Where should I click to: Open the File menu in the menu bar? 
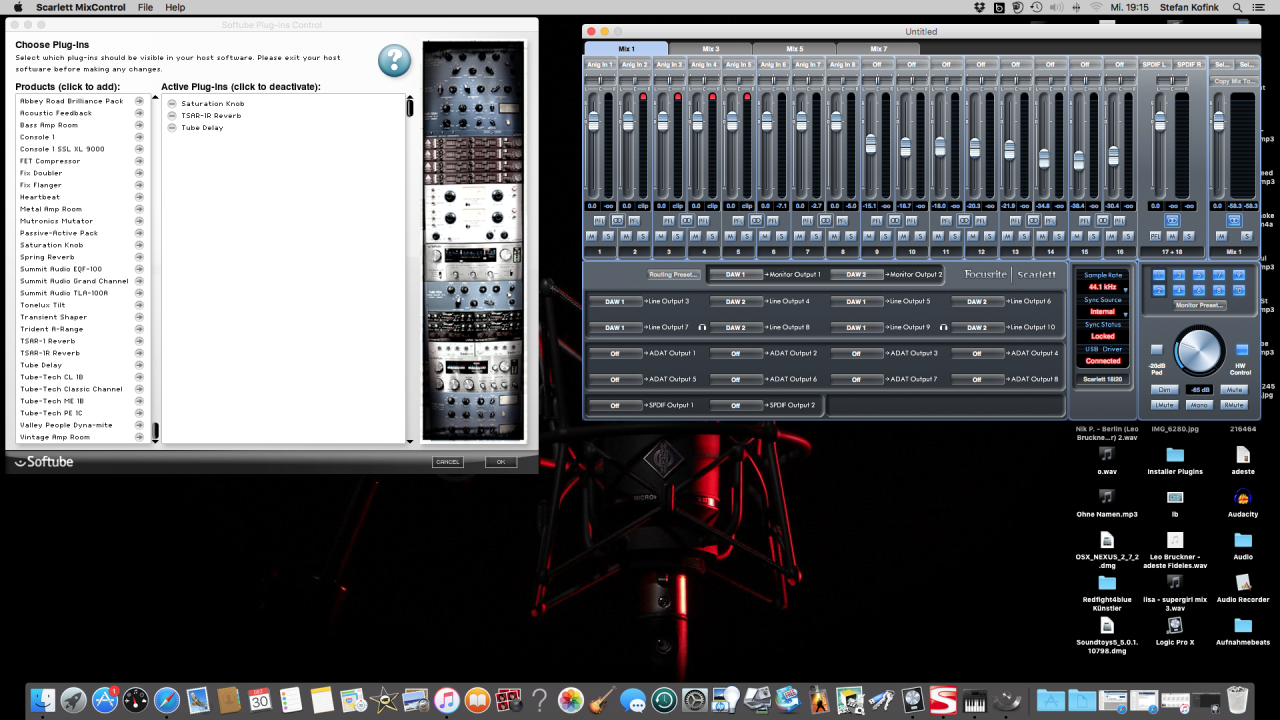click(x=145, y=7)
